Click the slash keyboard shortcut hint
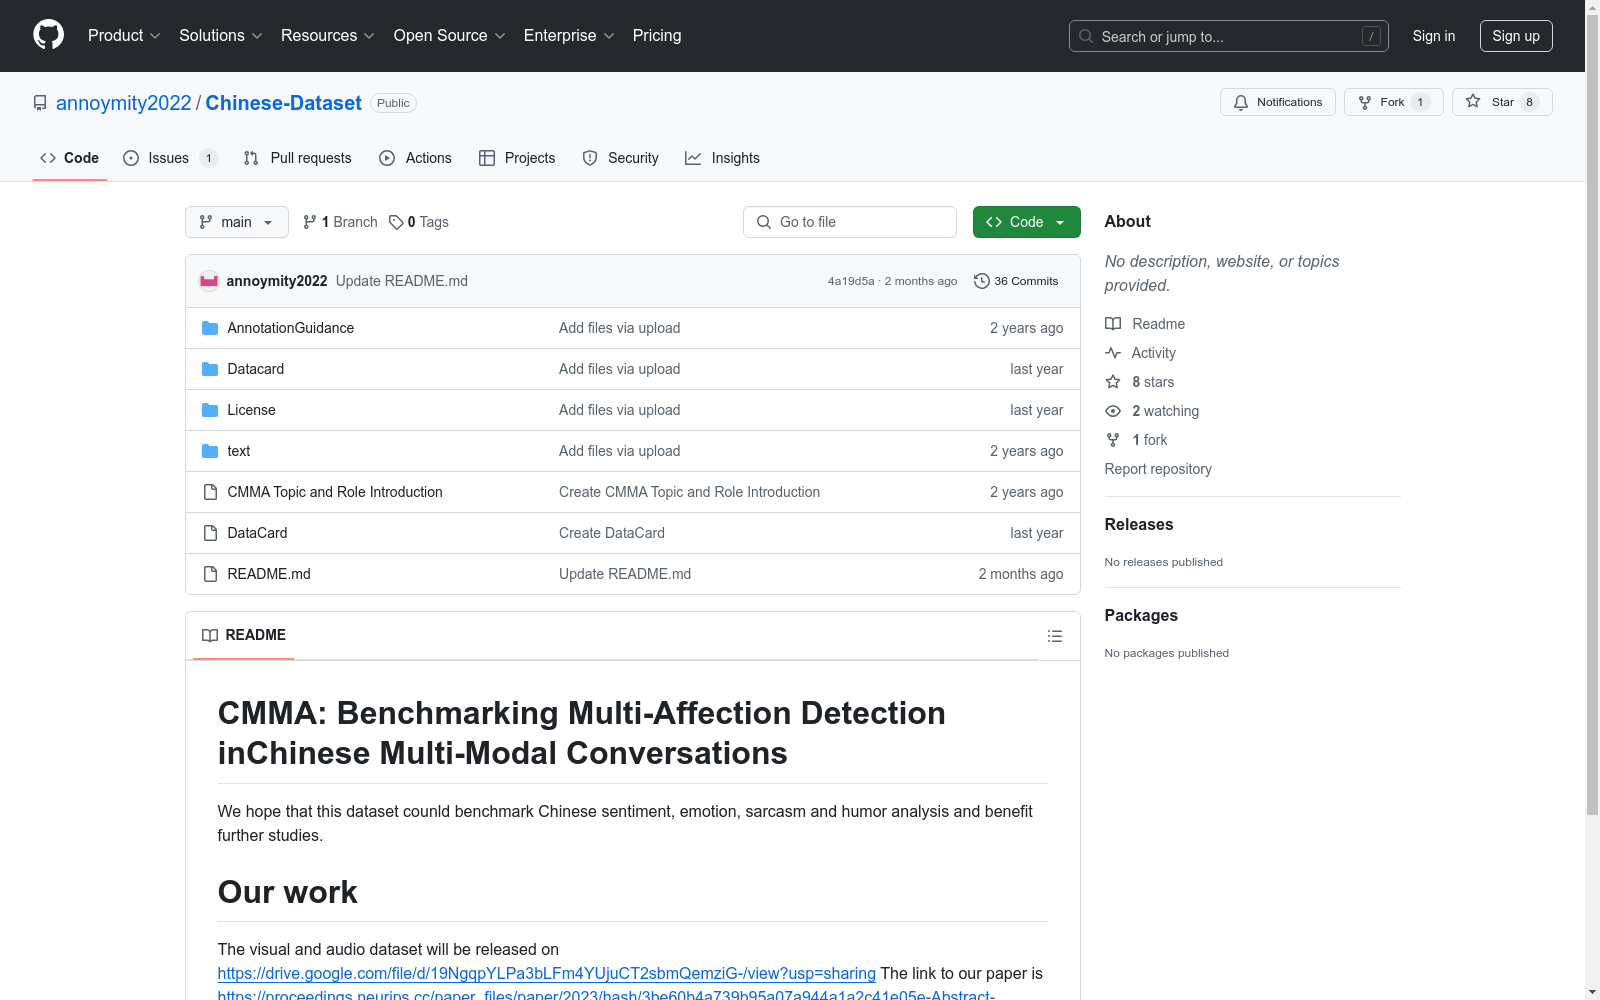 [x=1371, y=36]
